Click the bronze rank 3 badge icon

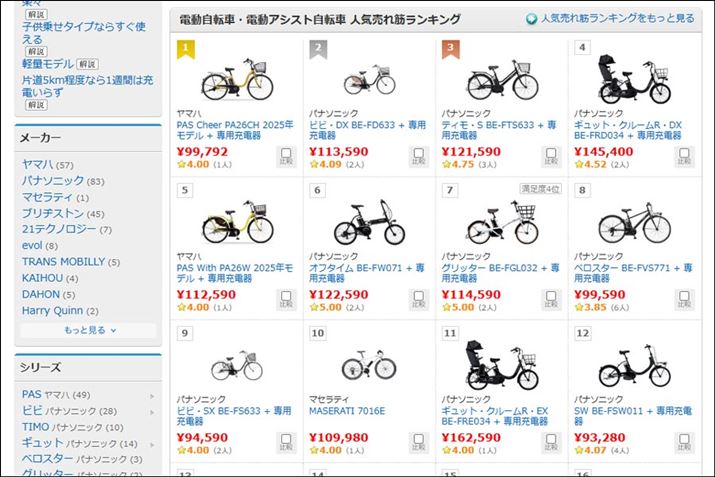[x=450, y=47]
